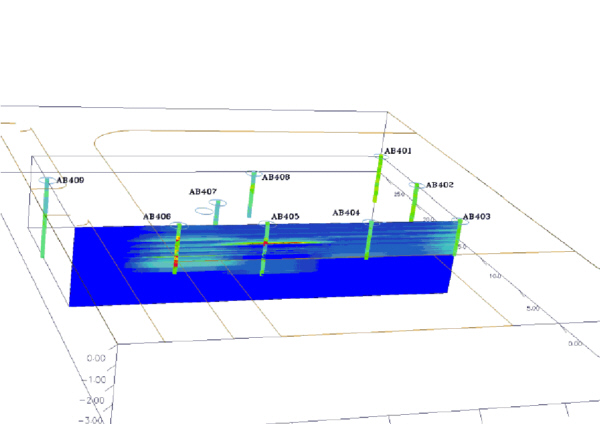Pick the green AB403 borehole column
Viewport: 600px width, 424px height.
459,235
